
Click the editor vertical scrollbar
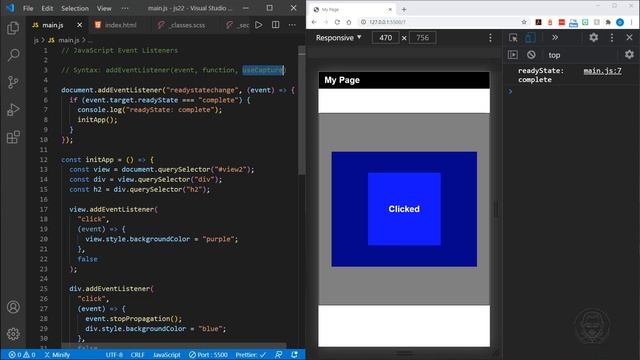coord(302,110)
